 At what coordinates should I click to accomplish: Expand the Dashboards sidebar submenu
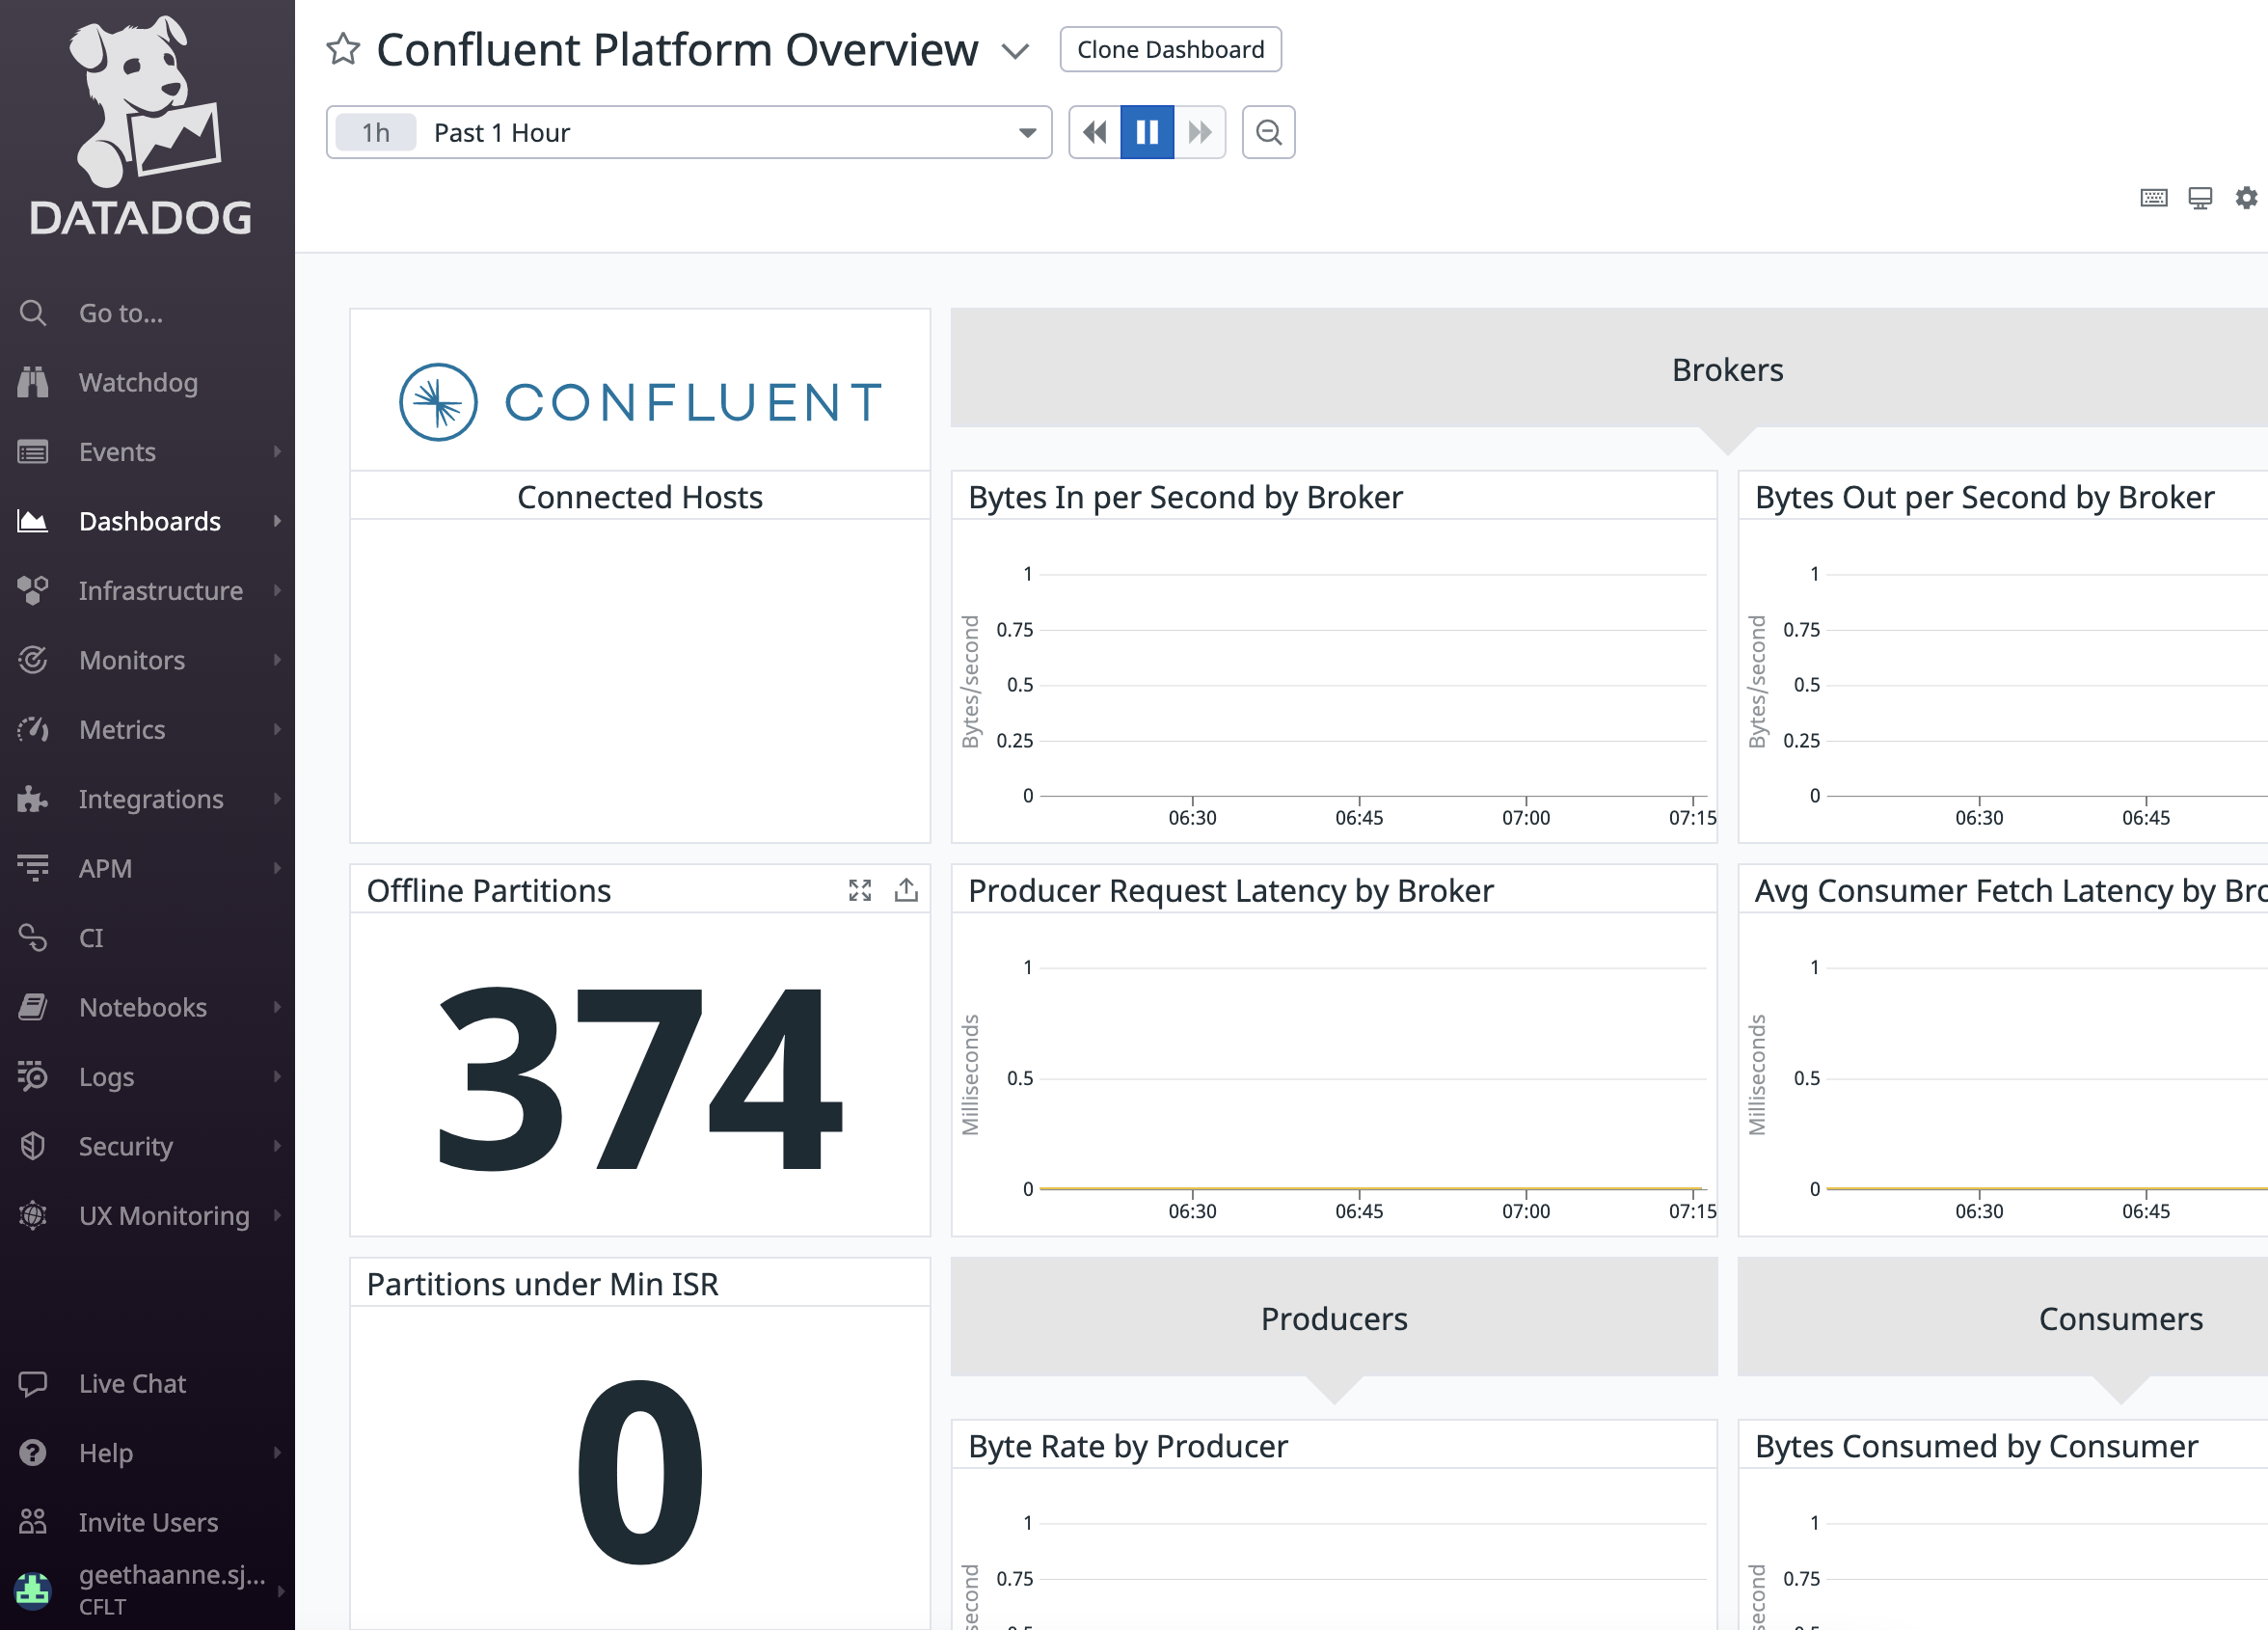coord(277,521)
